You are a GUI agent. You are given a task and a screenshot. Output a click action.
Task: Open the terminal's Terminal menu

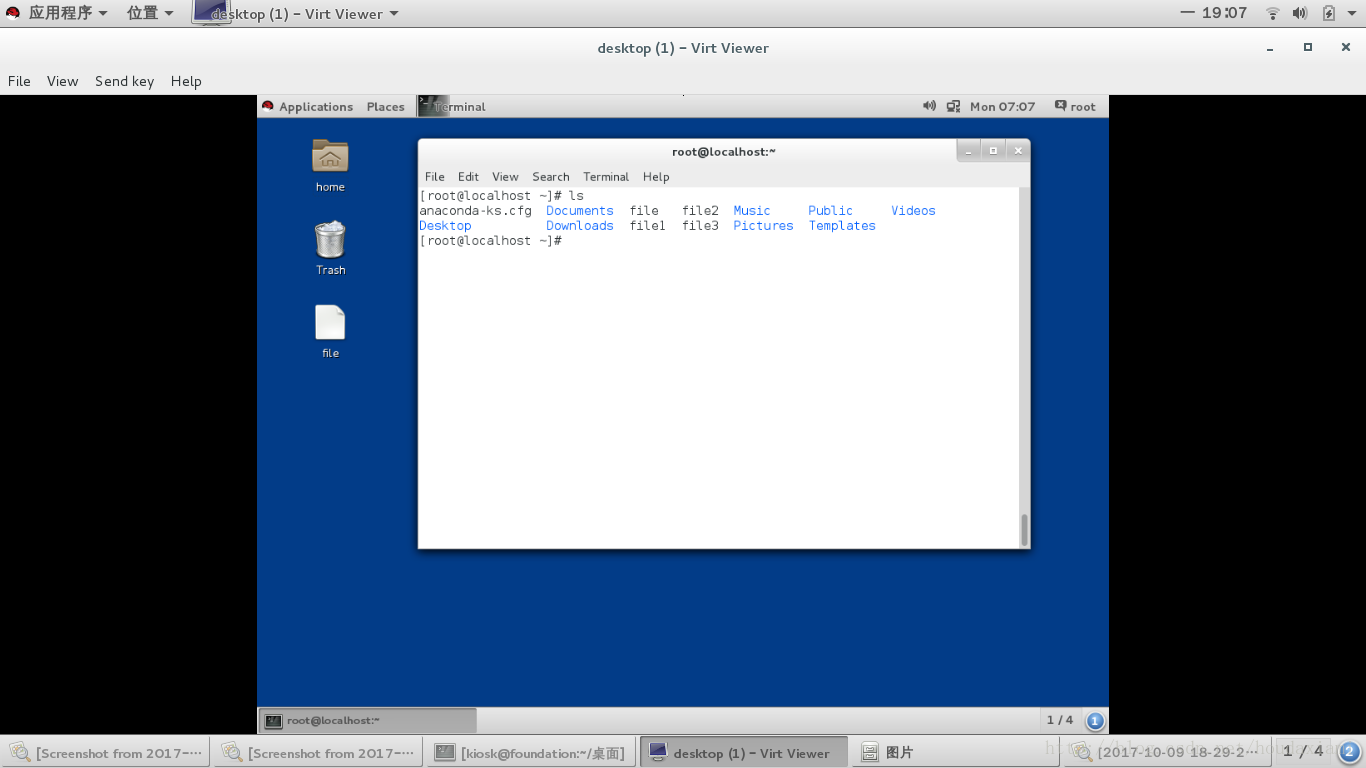606,176
